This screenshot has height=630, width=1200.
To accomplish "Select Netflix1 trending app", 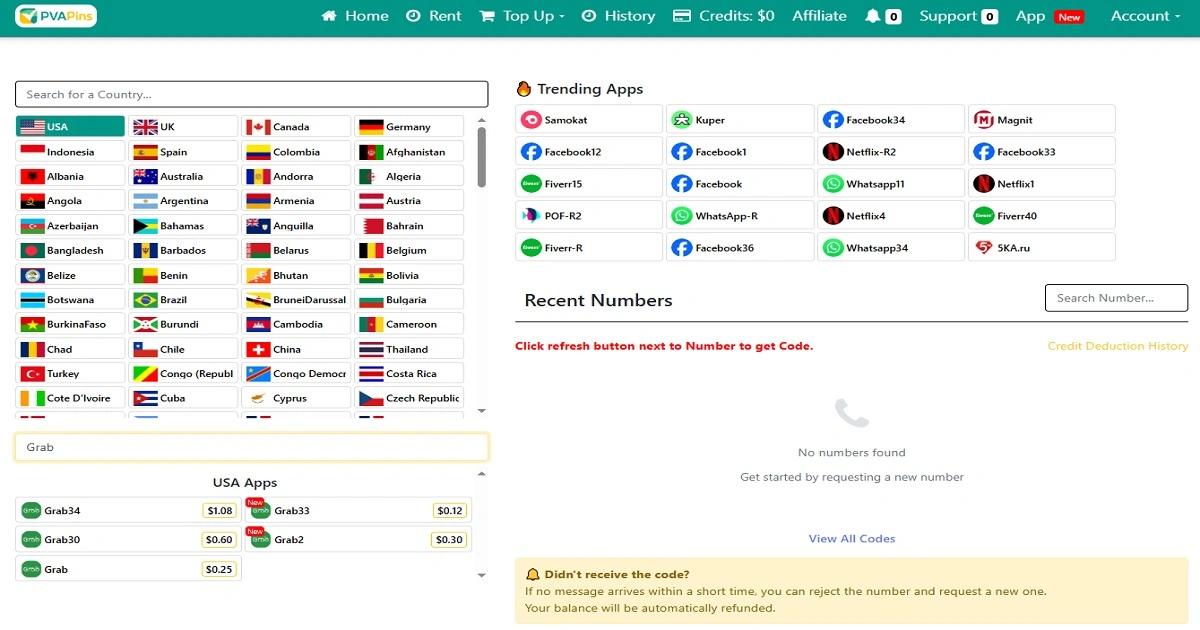I will [x=1042, y=183].
